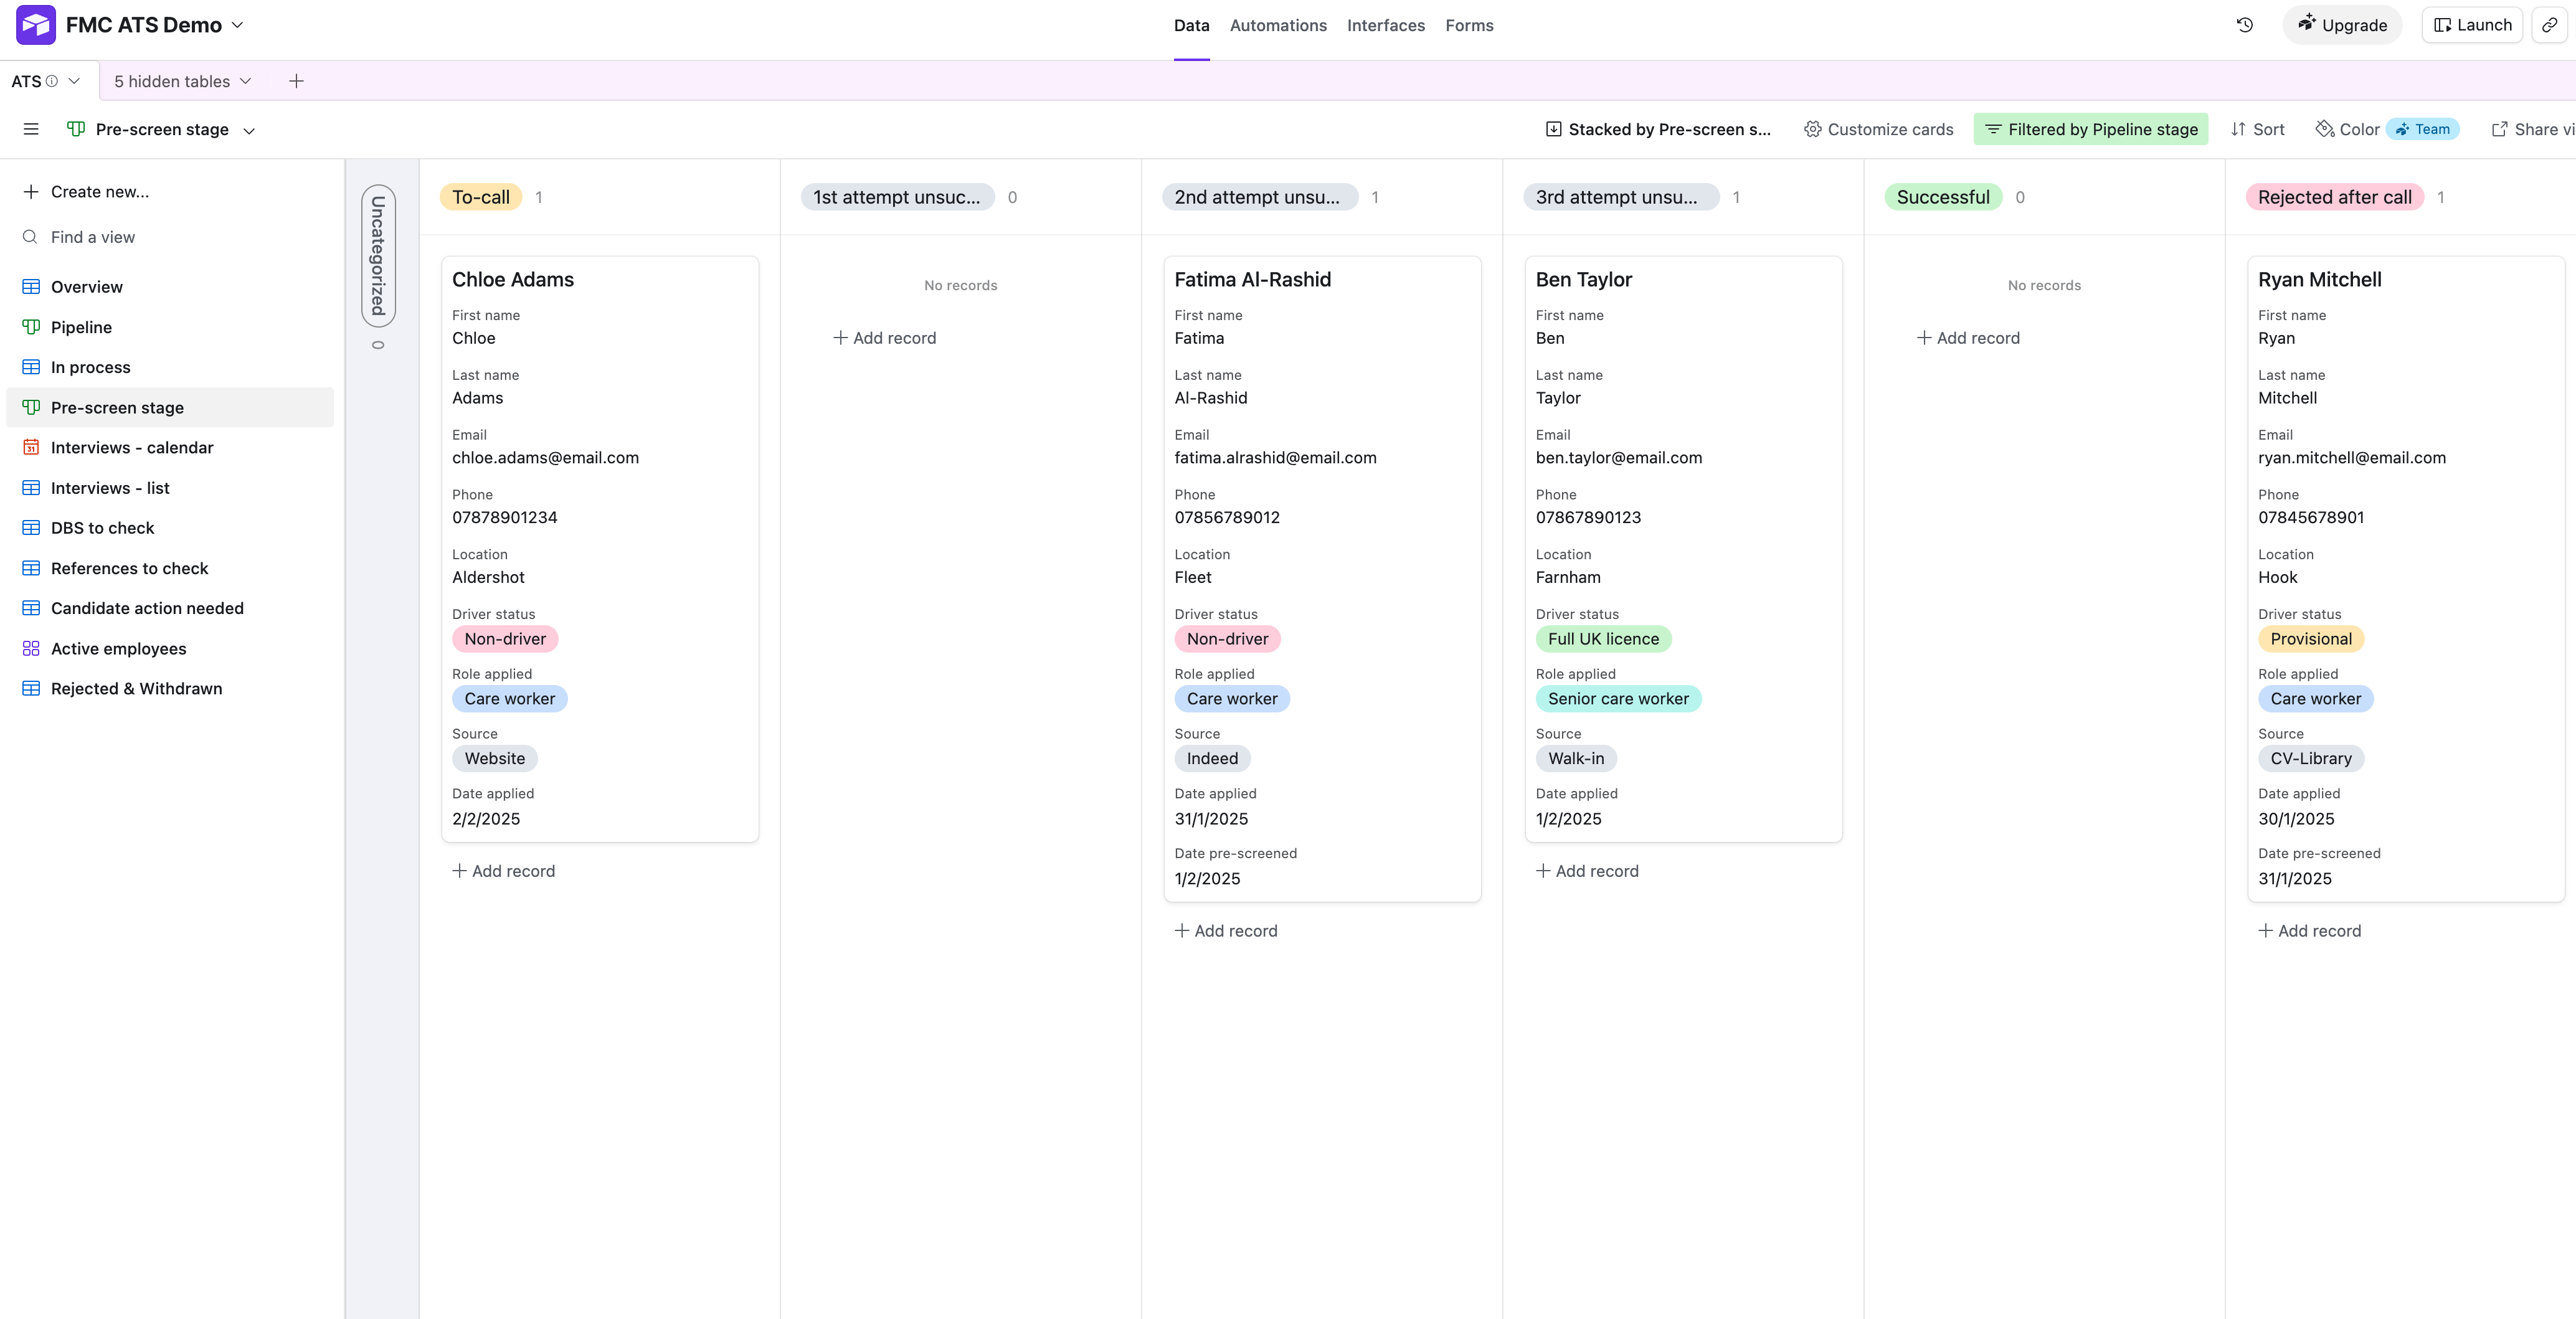Image resolution: width=2576 pixels, height=1319 pixels.
Task: Click the Airtable base logo icon
Action: [x=36, y=25]
